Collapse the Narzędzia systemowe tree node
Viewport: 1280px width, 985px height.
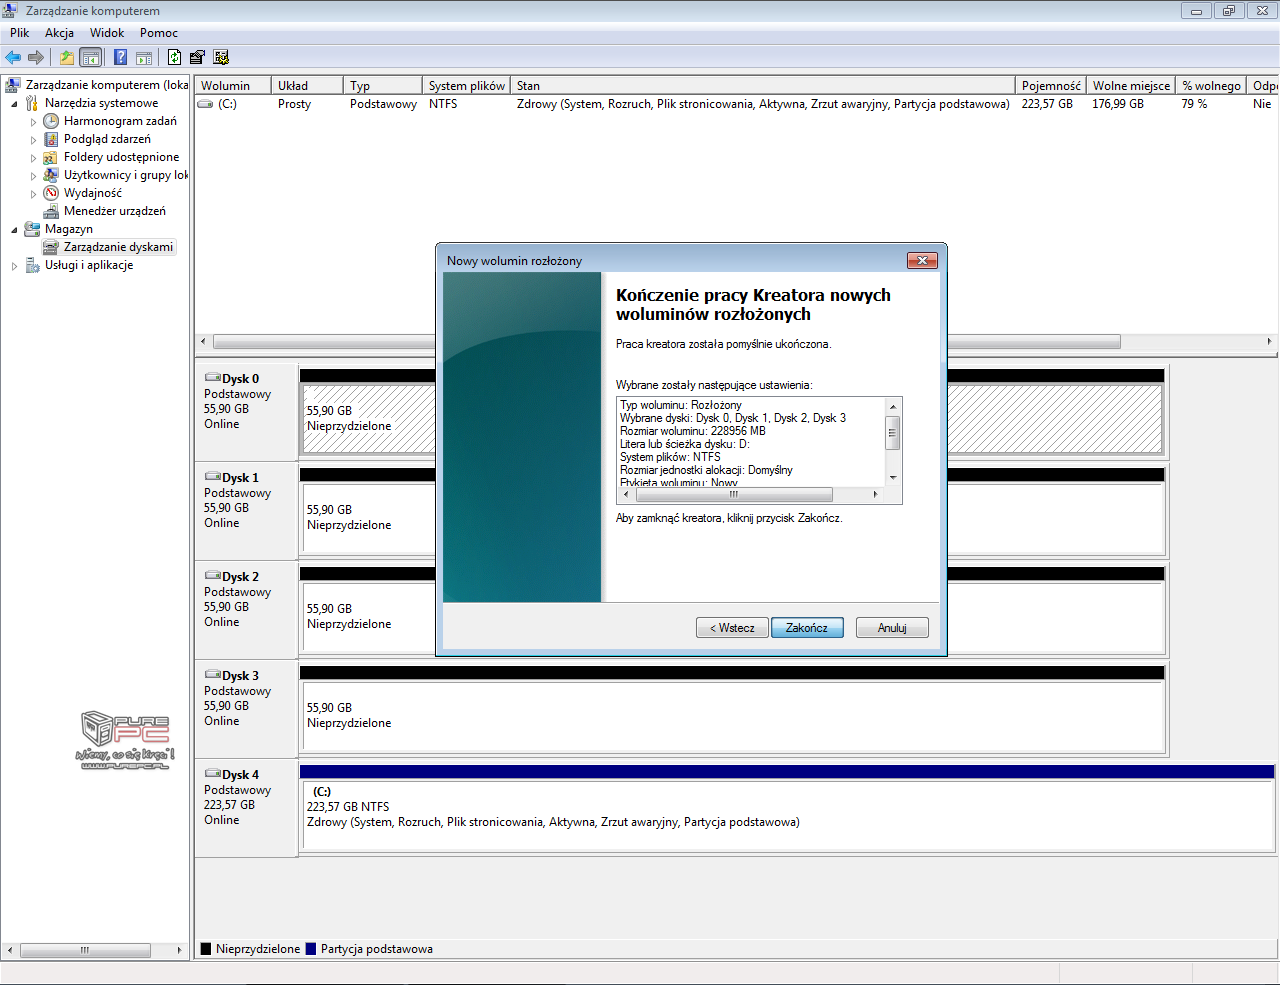[14, 104]
